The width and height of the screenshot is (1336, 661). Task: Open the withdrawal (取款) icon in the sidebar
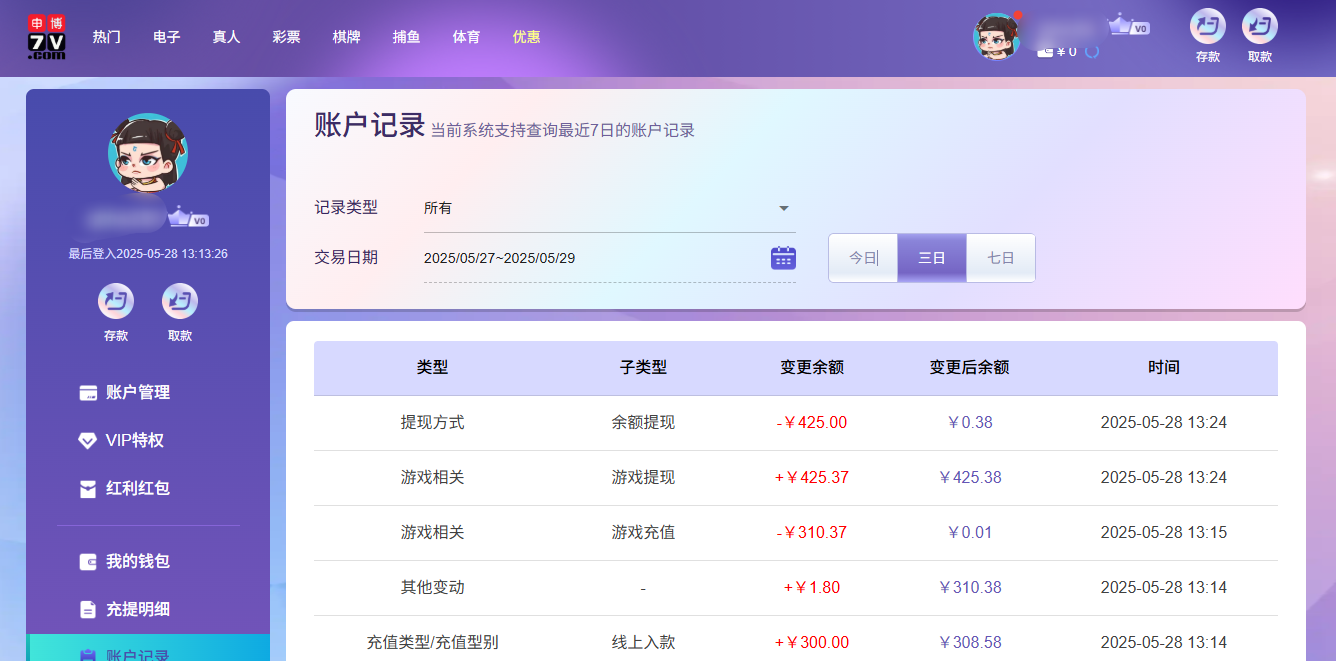pos(179,301)
